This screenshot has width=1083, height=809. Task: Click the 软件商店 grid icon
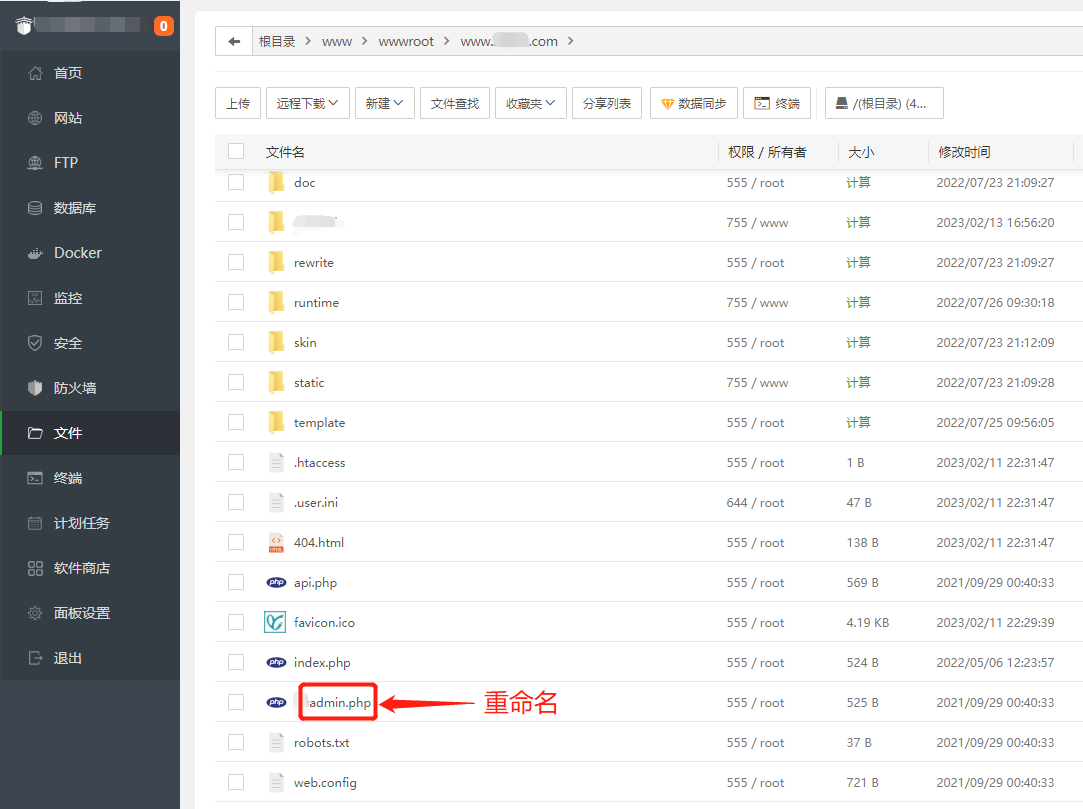point(35,569)
